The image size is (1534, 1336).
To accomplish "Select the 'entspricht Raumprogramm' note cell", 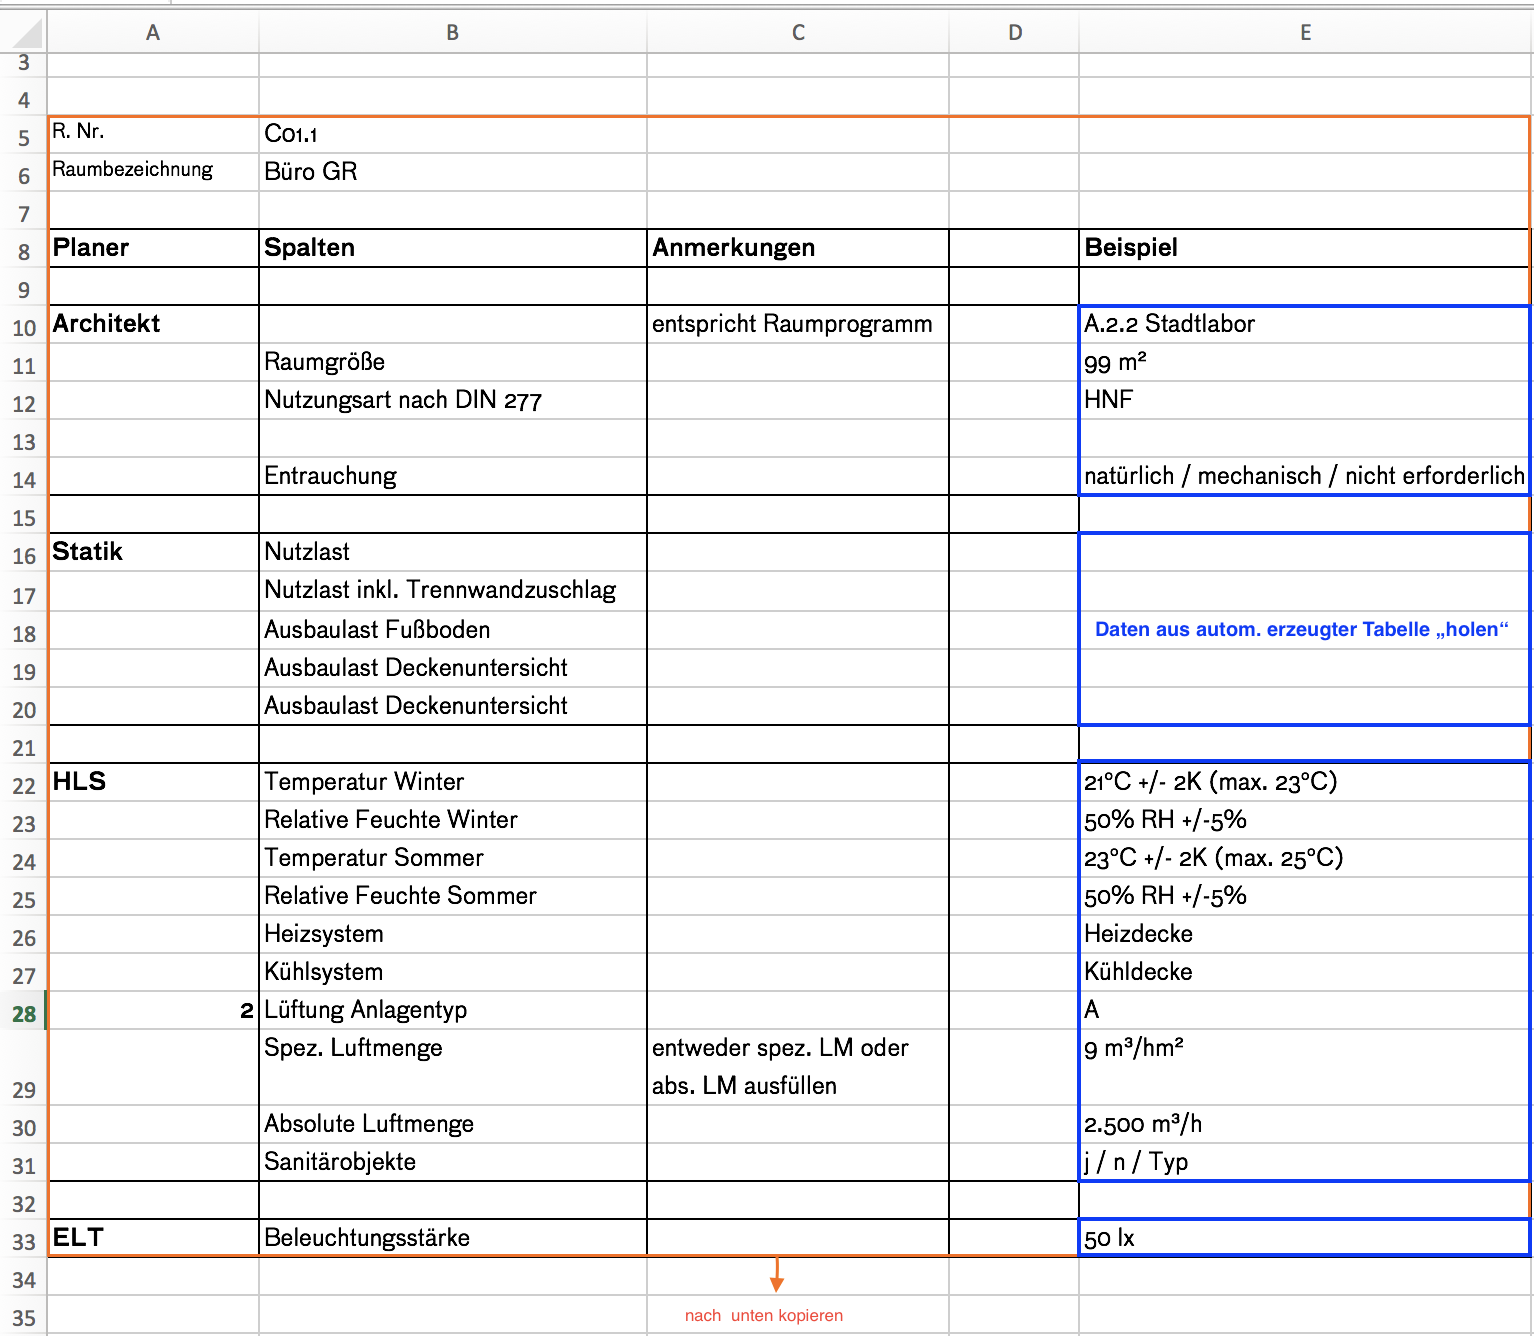I will [x=798, y=324].
